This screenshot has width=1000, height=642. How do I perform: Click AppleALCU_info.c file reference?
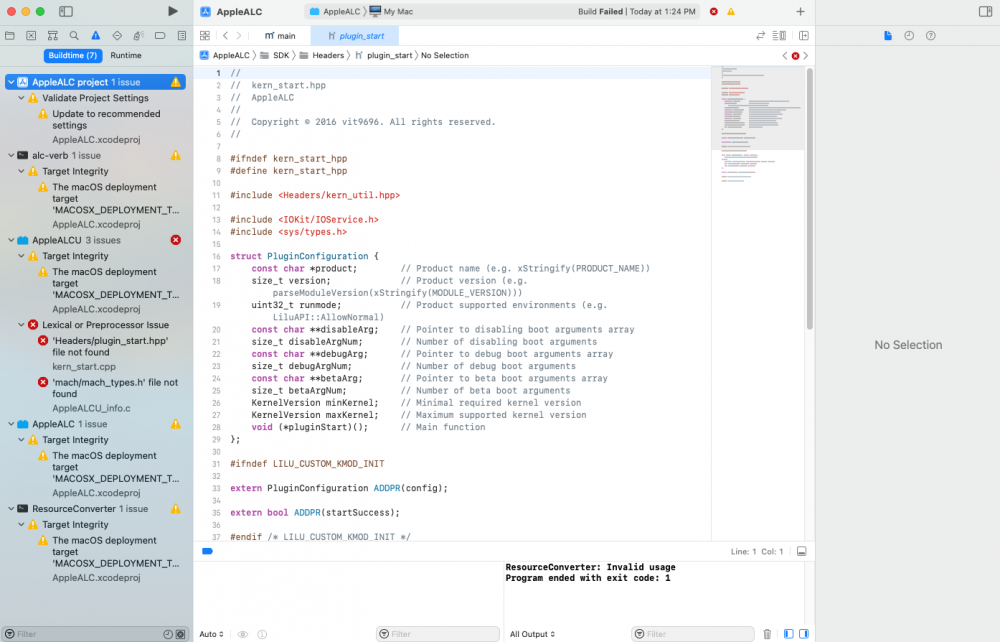pyautogui.click(x=91, y=409)
